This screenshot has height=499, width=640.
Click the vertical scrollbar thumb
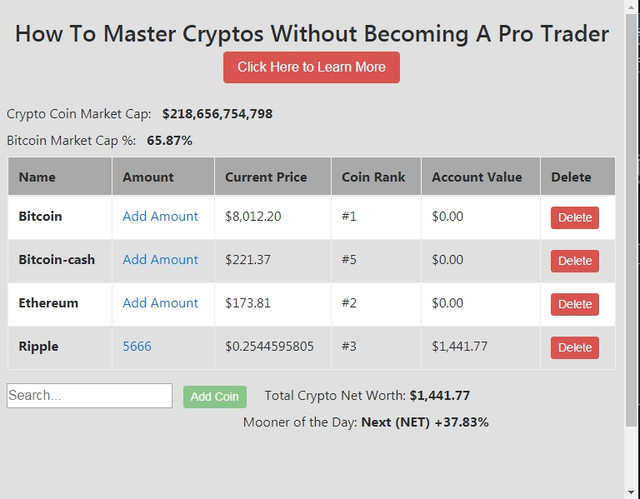631,220
